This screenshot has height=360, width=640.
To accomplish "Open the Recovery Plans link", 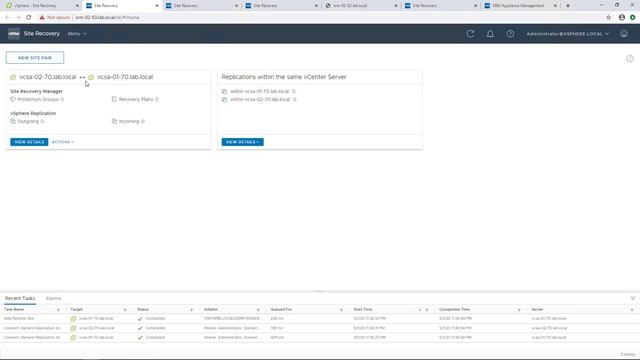I will point(138,99).
